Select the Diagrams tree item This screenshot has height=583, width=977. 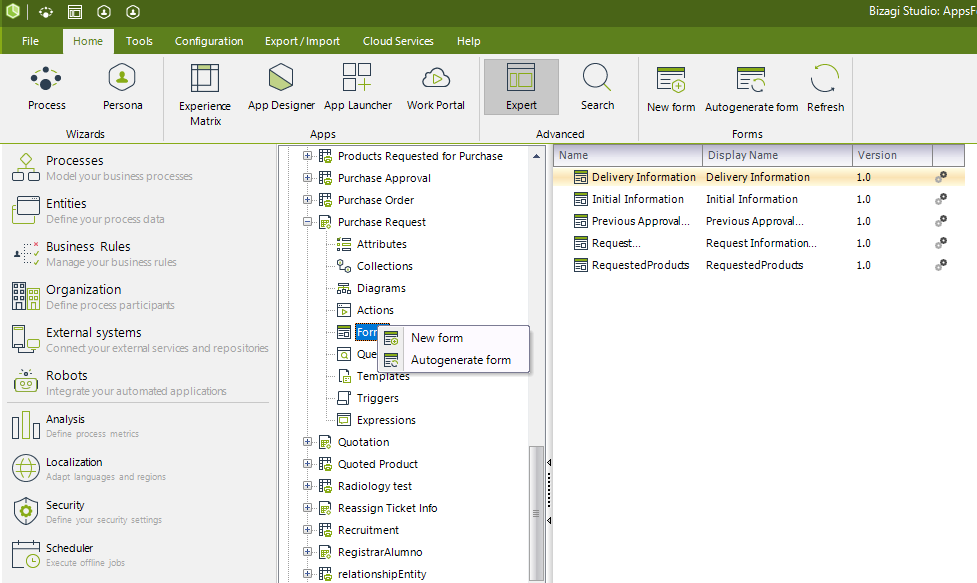371,288
